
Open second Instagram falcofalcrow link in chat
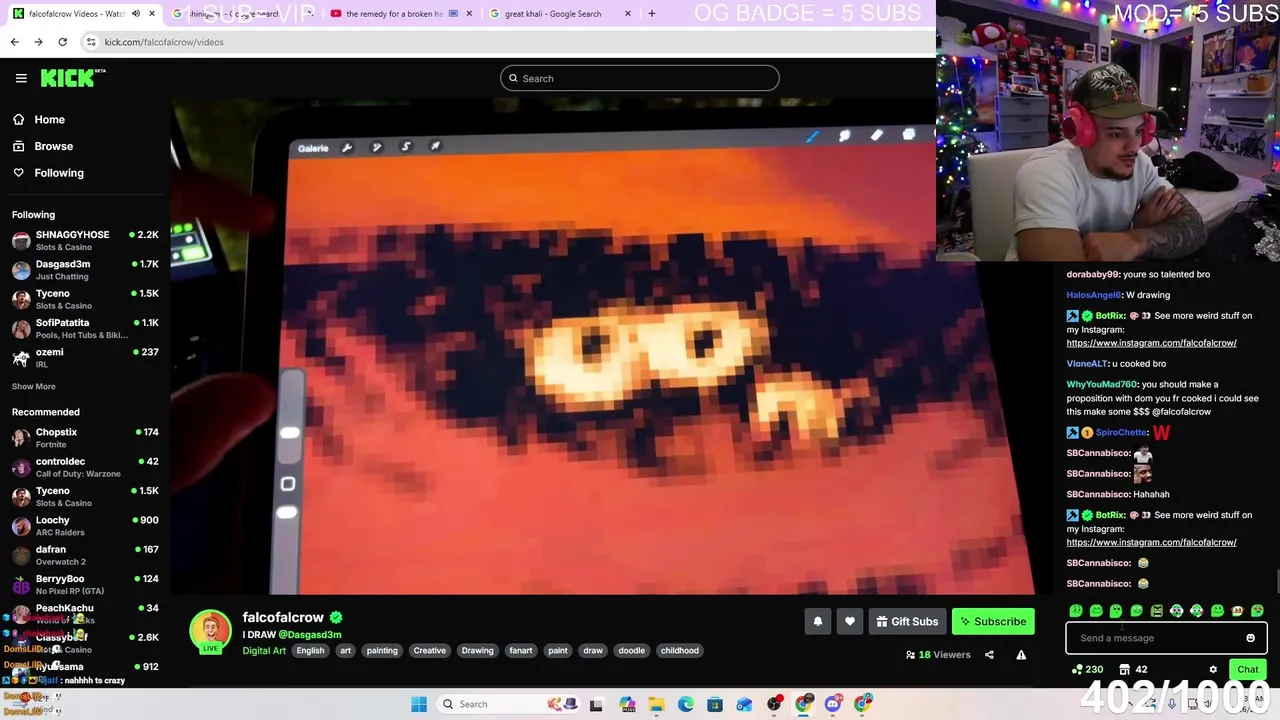[1151, 542]
